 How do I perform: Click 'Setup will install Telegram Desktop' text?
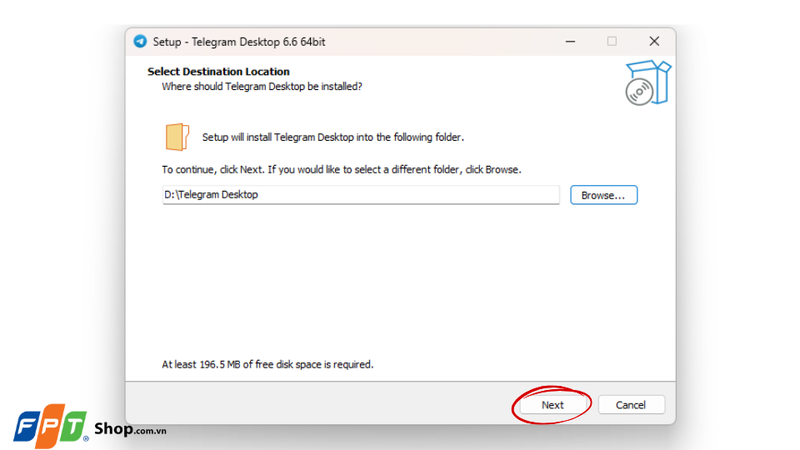[333, 137]
